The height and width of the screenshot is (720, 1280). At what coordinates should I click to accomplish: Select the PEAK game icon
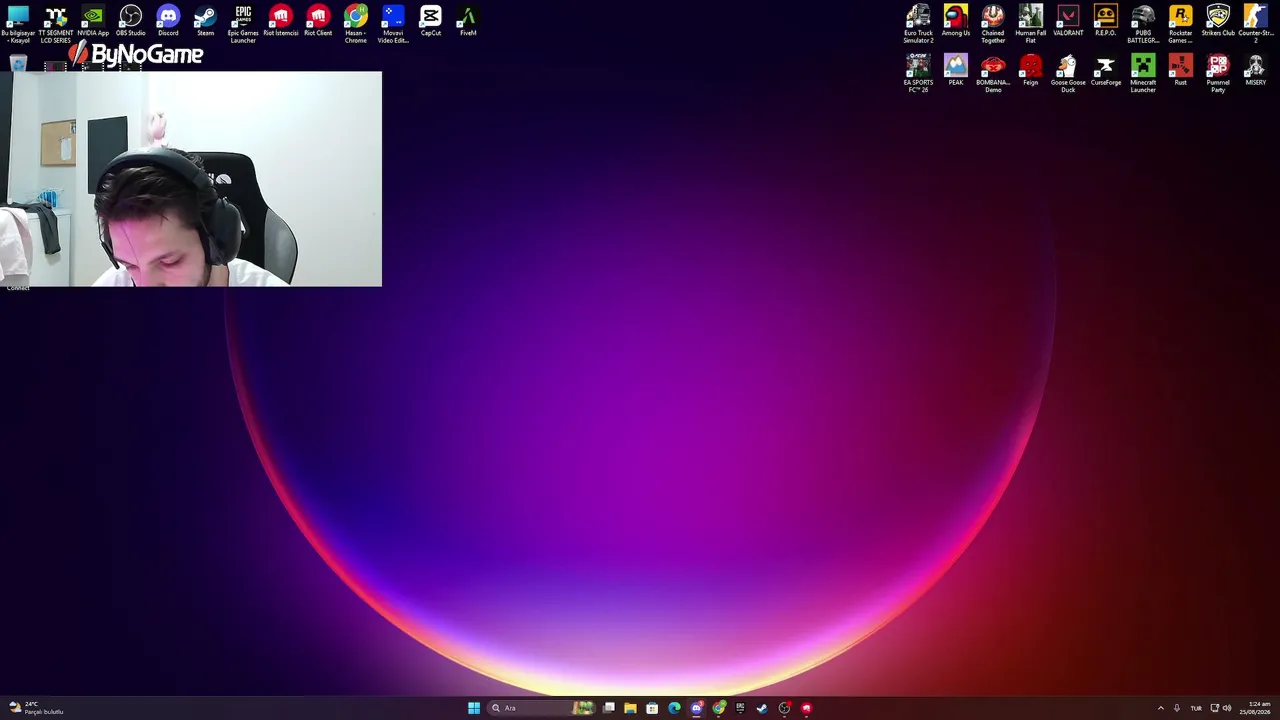956,71
